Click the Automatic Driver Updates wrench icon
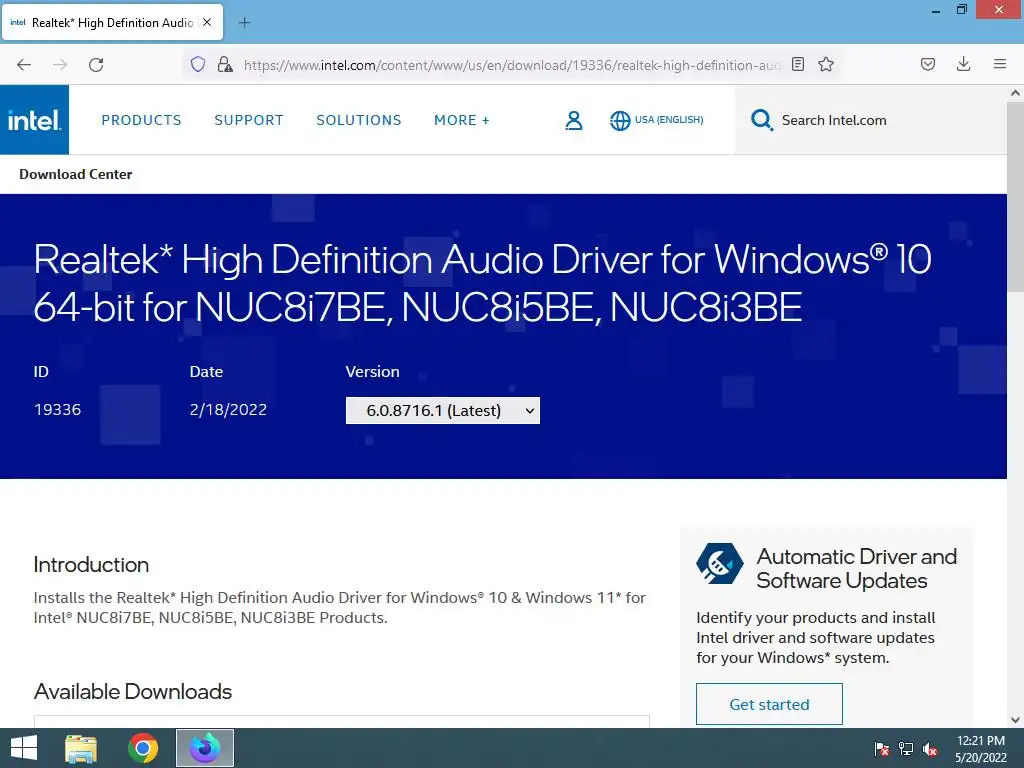This screenshot has height=768, width=1024. coord(719,563)
